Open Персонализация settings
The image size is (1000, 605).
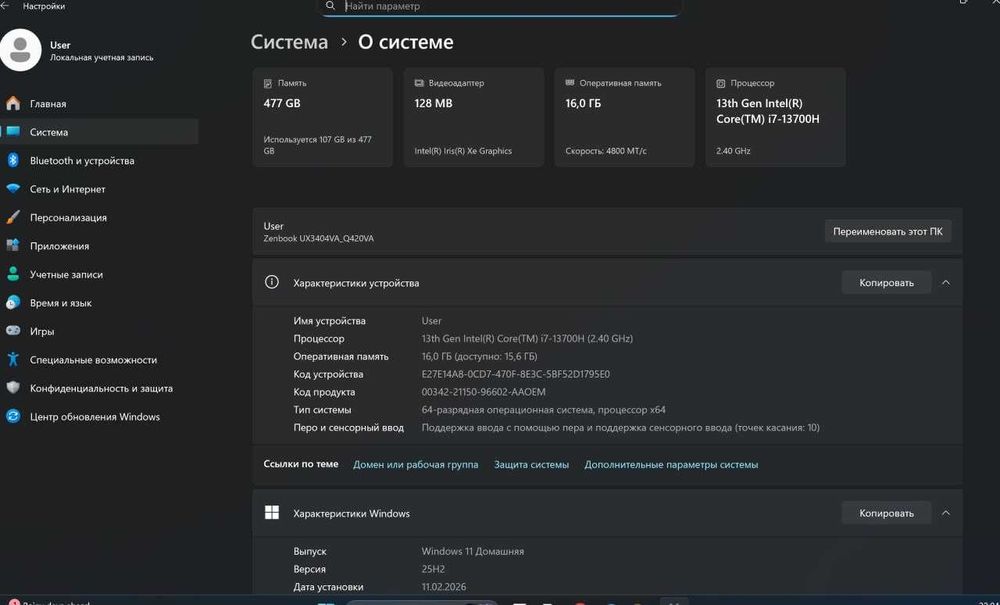tap(99, 217)
